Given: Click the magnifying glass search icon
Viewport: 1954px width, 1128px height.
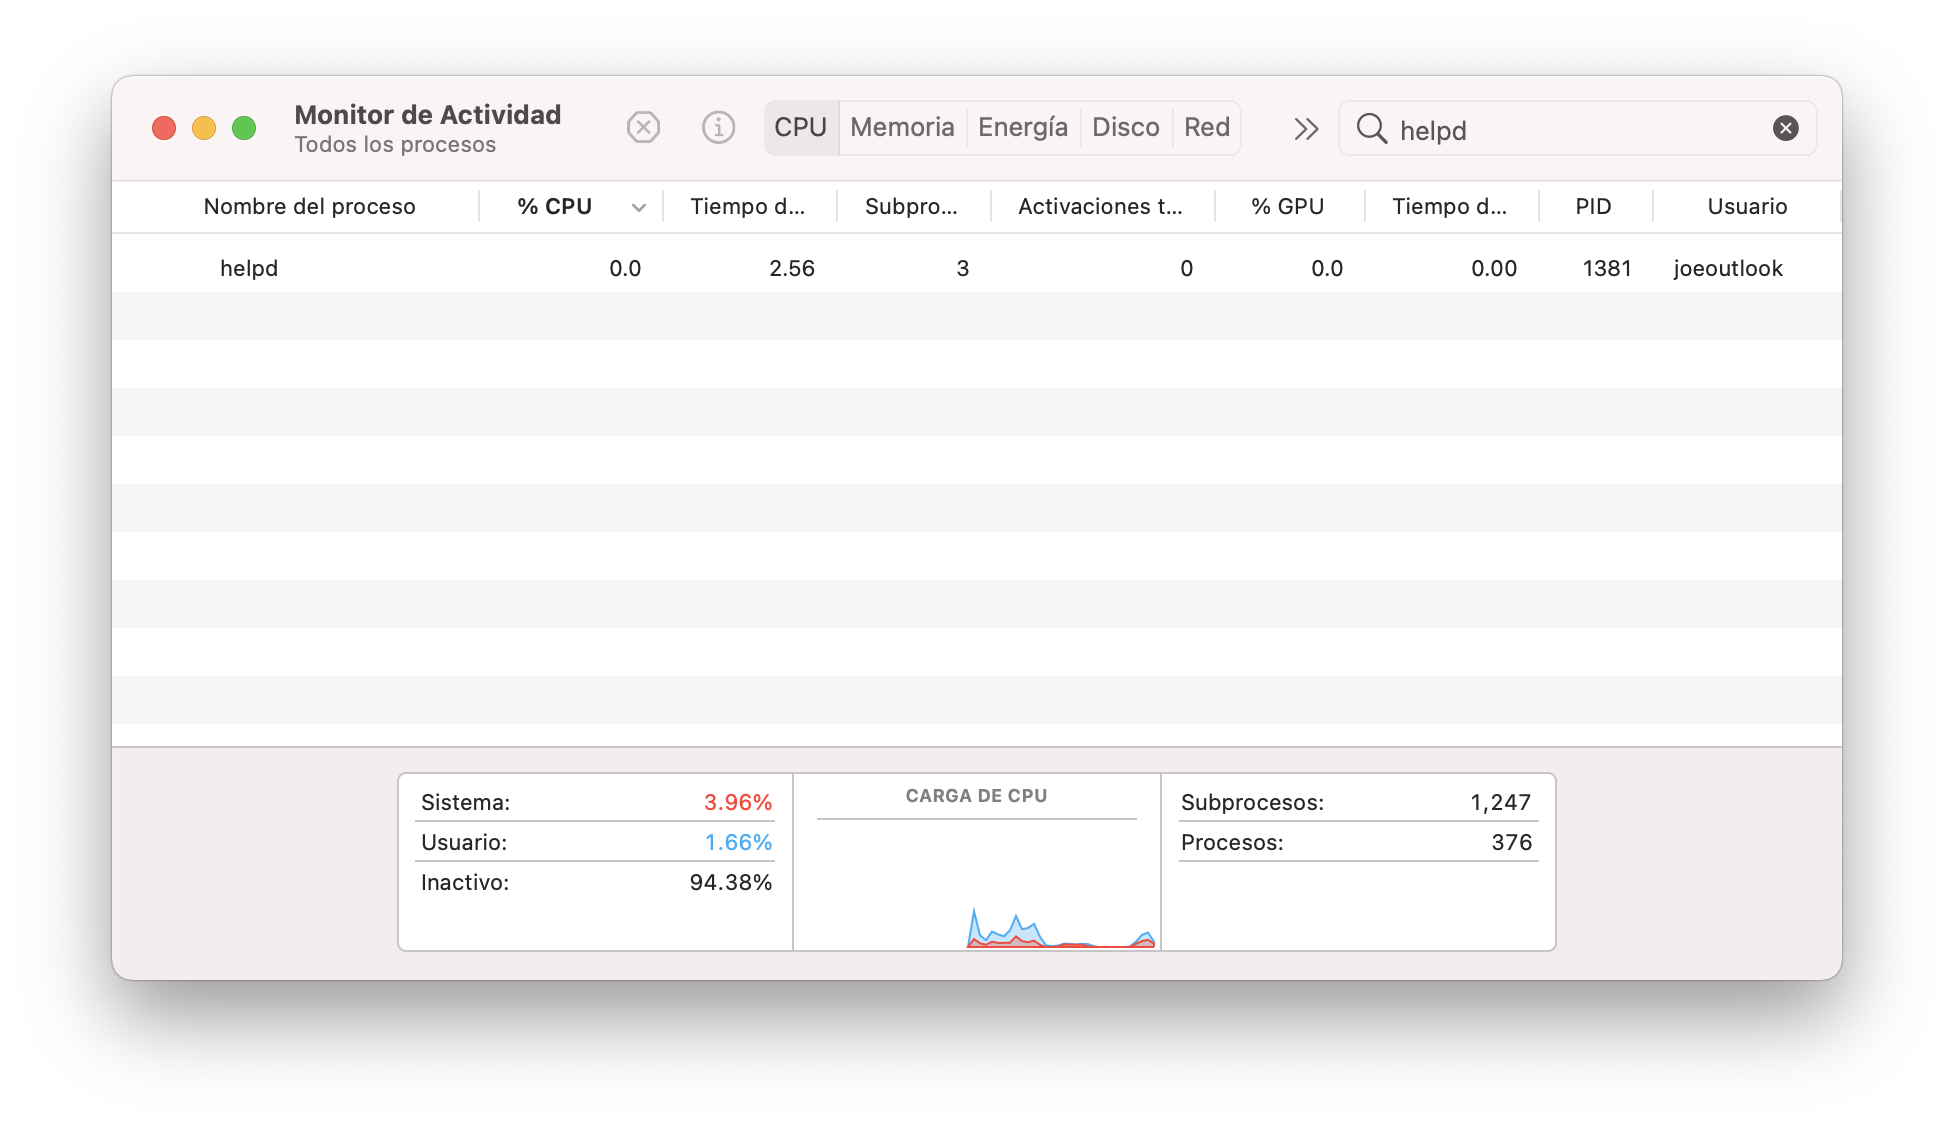Looking at the screenshot, I should click(1371, 129).
